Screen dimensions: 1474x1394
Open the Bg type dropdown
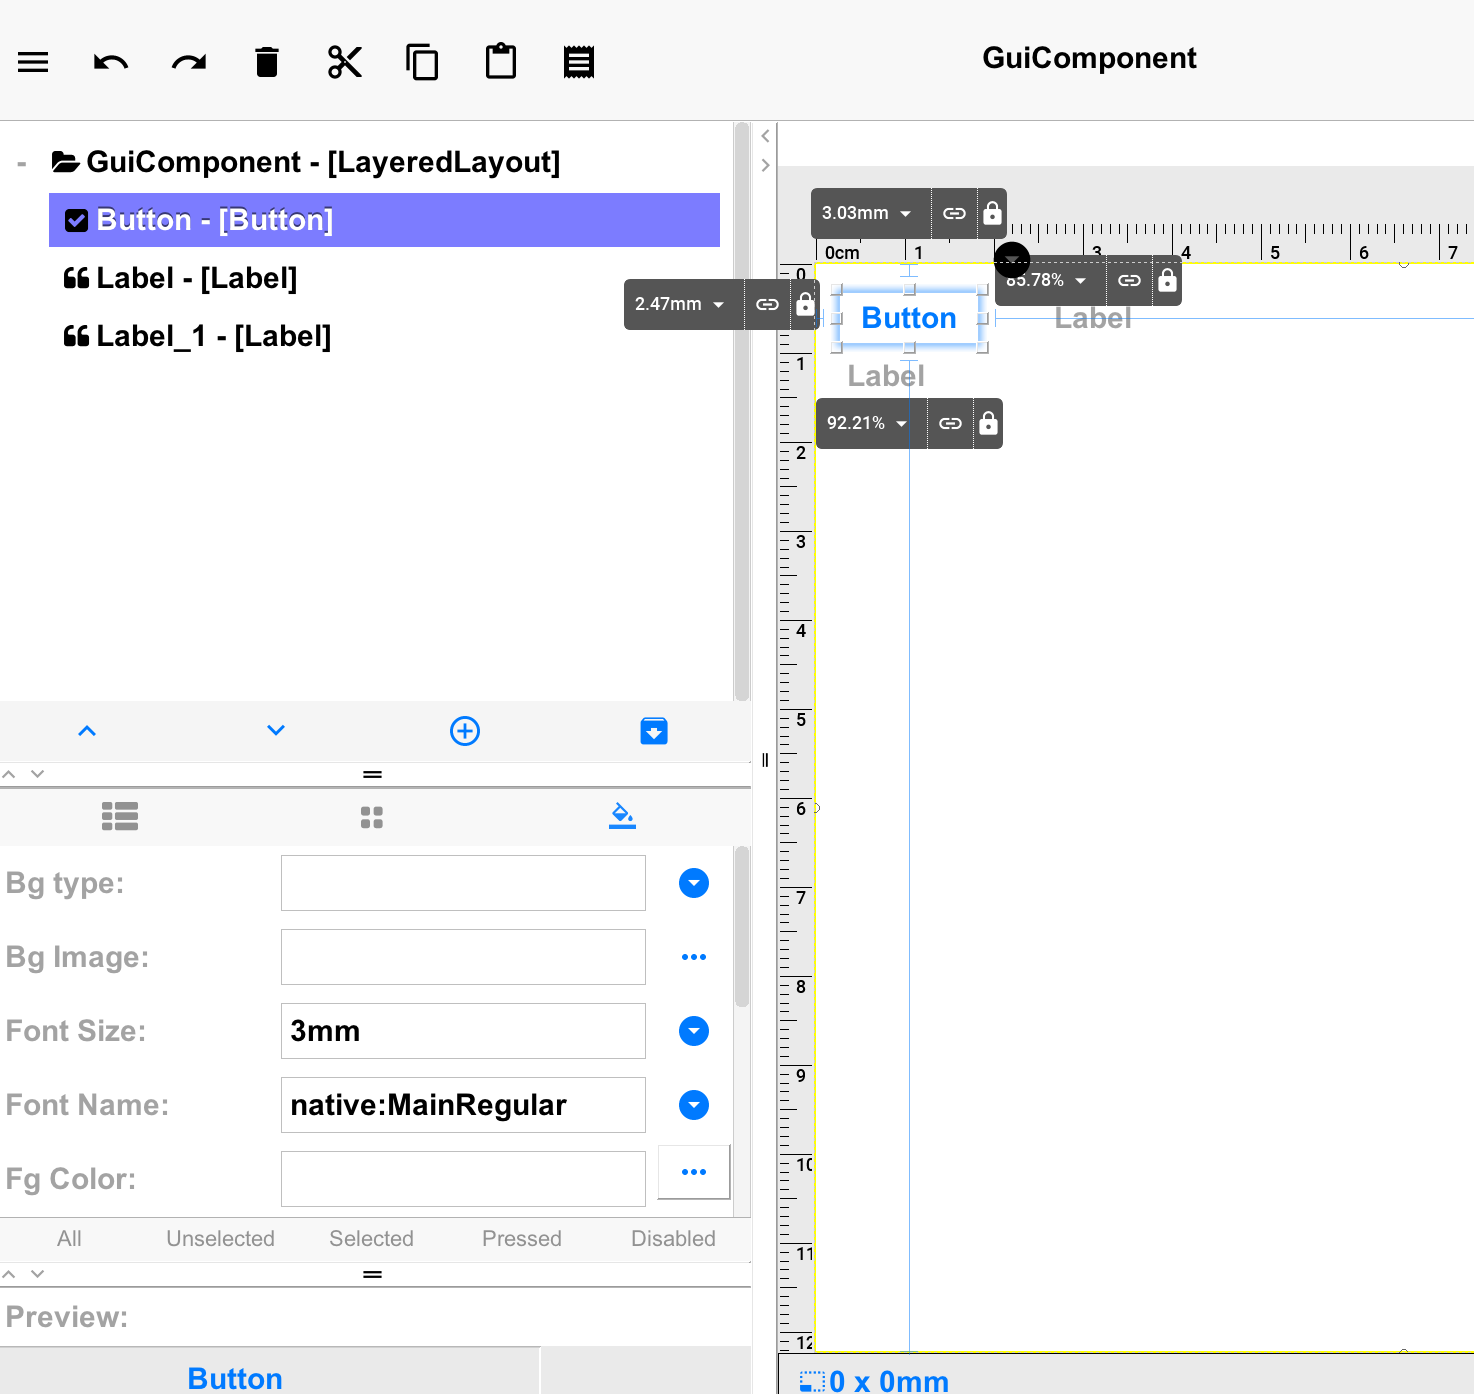coord(693,883)
